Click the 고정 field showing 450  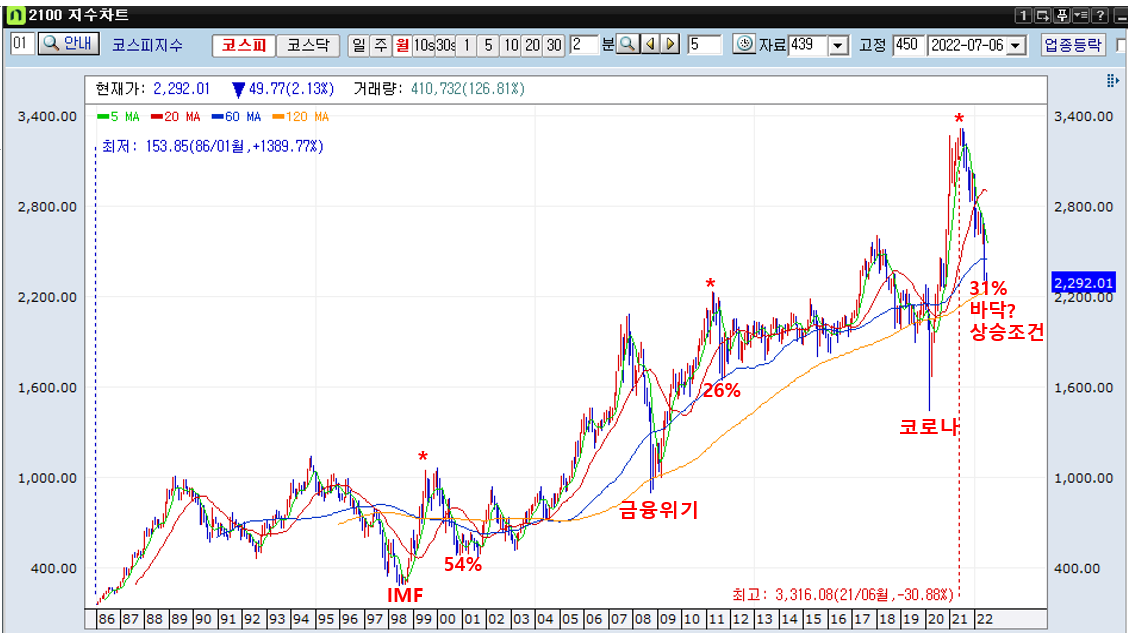(x=908, y=45)
